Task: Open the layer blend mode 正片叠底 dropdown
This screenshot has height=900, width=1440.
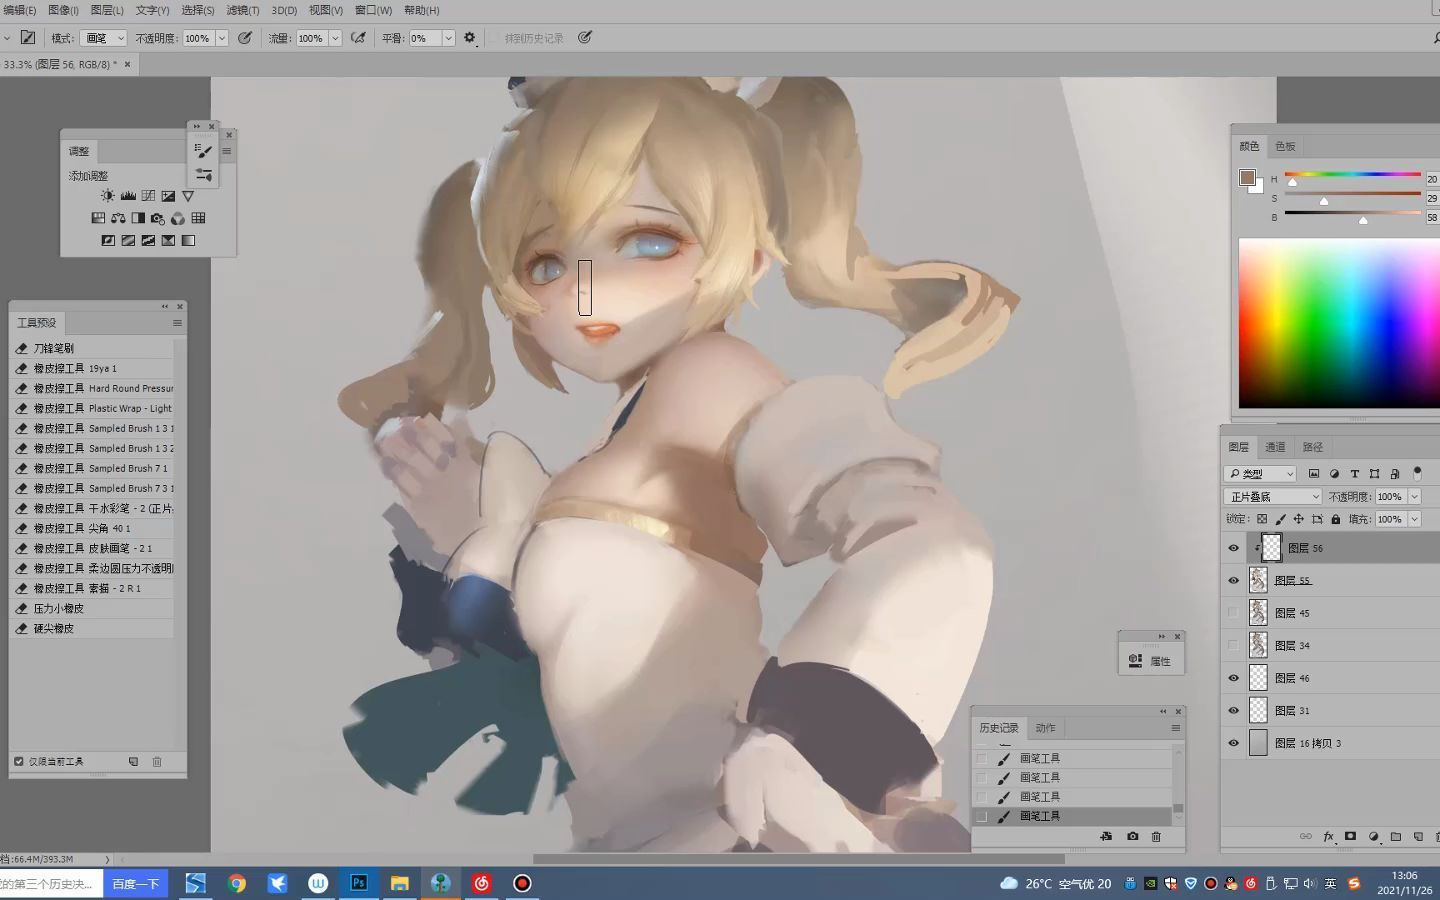Action: point(1273,496)
